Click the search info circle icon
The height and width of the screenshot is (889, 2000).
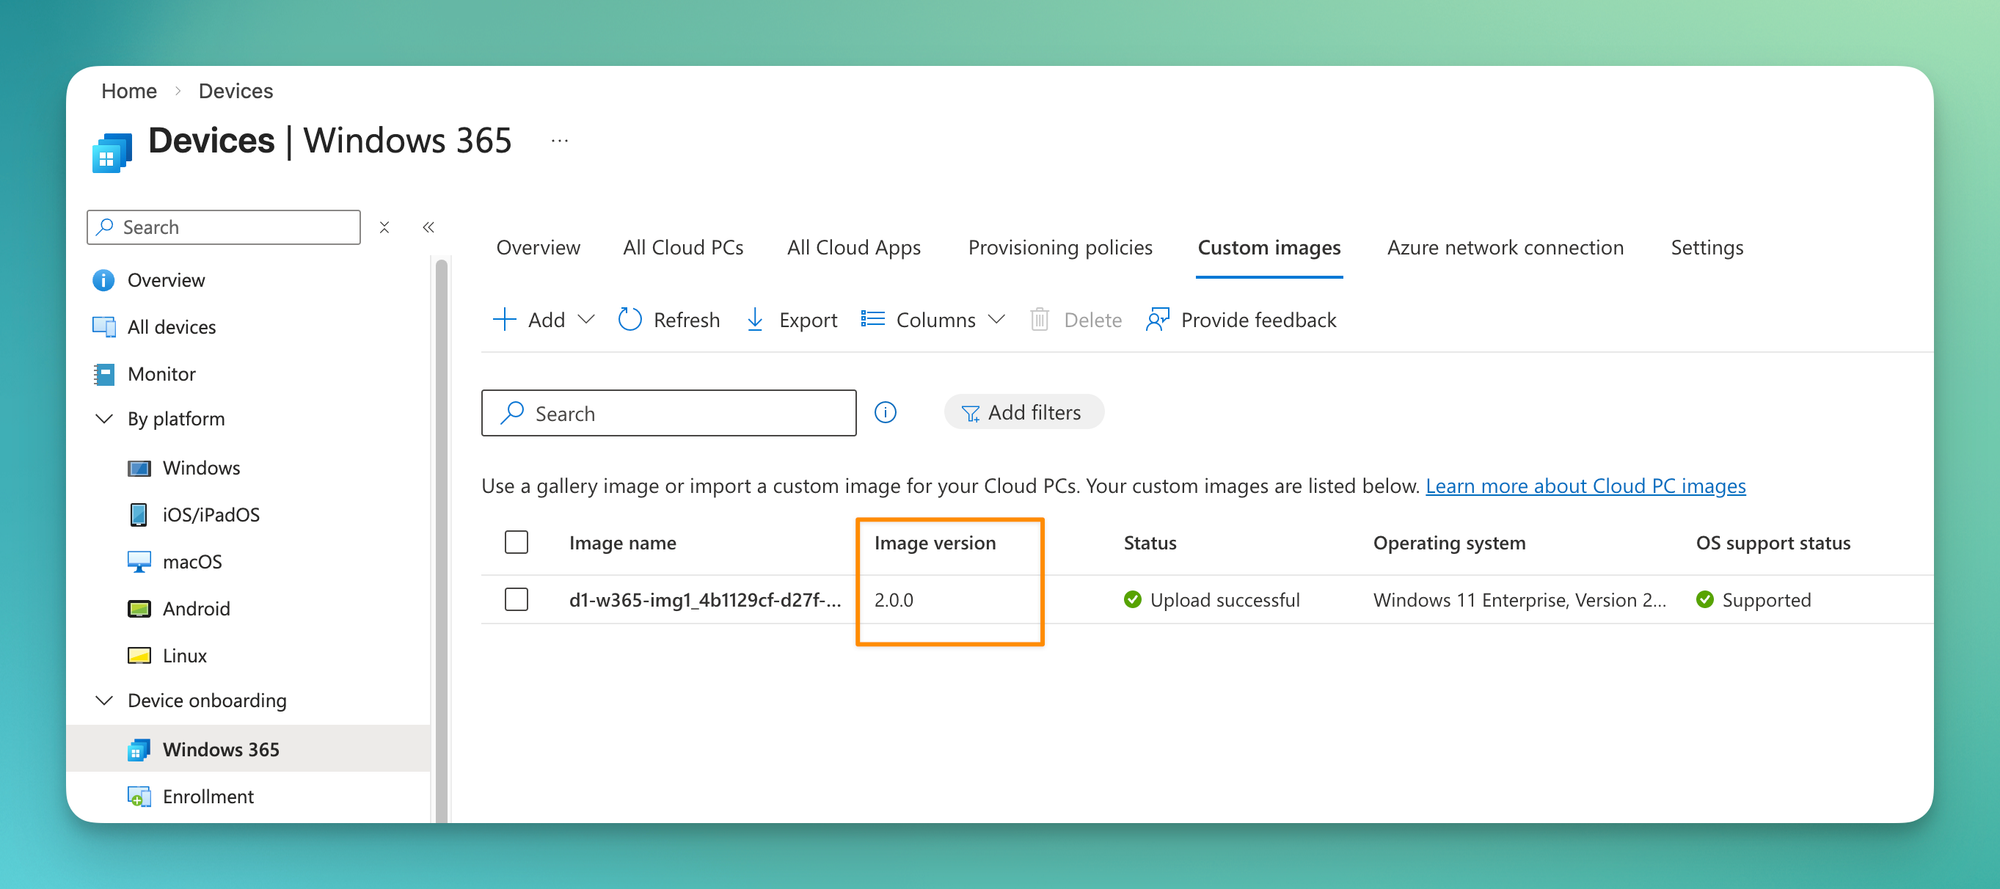[x=886, y=413]
